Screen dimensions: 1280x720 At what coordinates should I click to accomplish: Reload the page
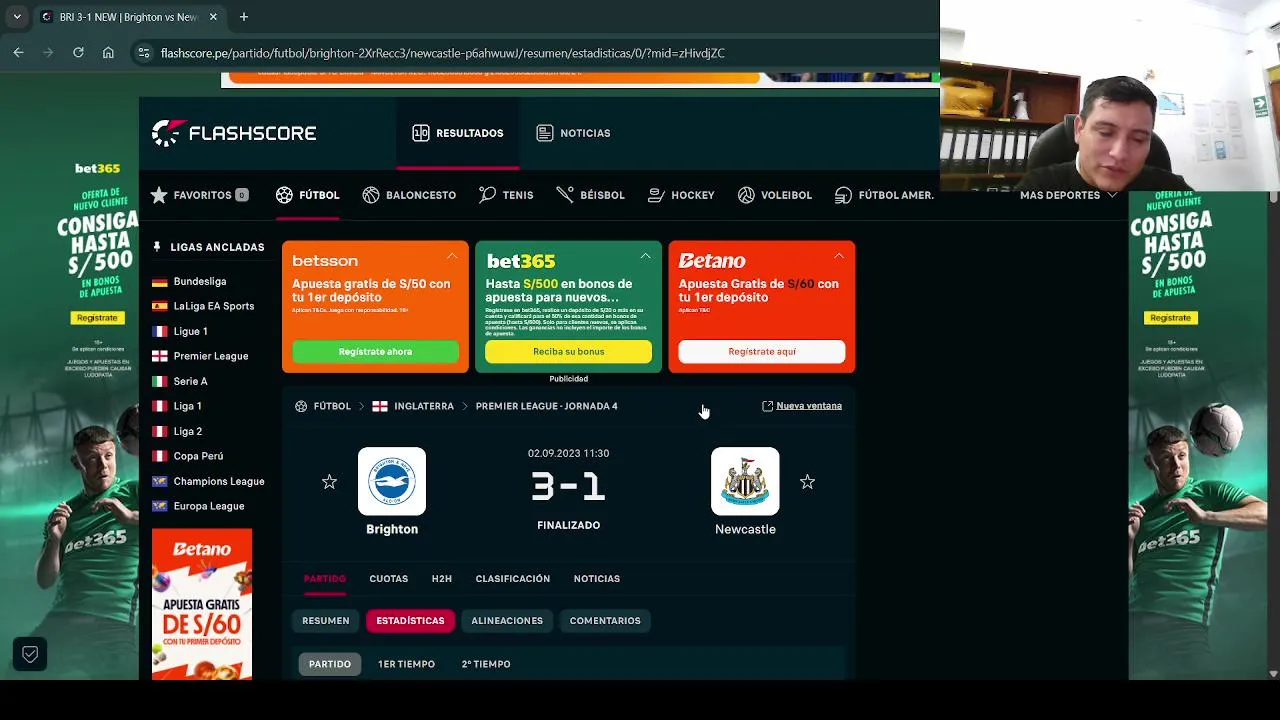click(78, 53)
